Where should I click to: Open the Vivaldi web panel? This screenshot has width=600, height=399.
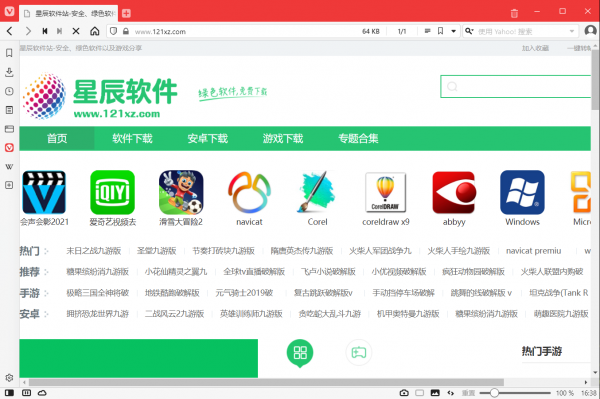pos(9,148)
